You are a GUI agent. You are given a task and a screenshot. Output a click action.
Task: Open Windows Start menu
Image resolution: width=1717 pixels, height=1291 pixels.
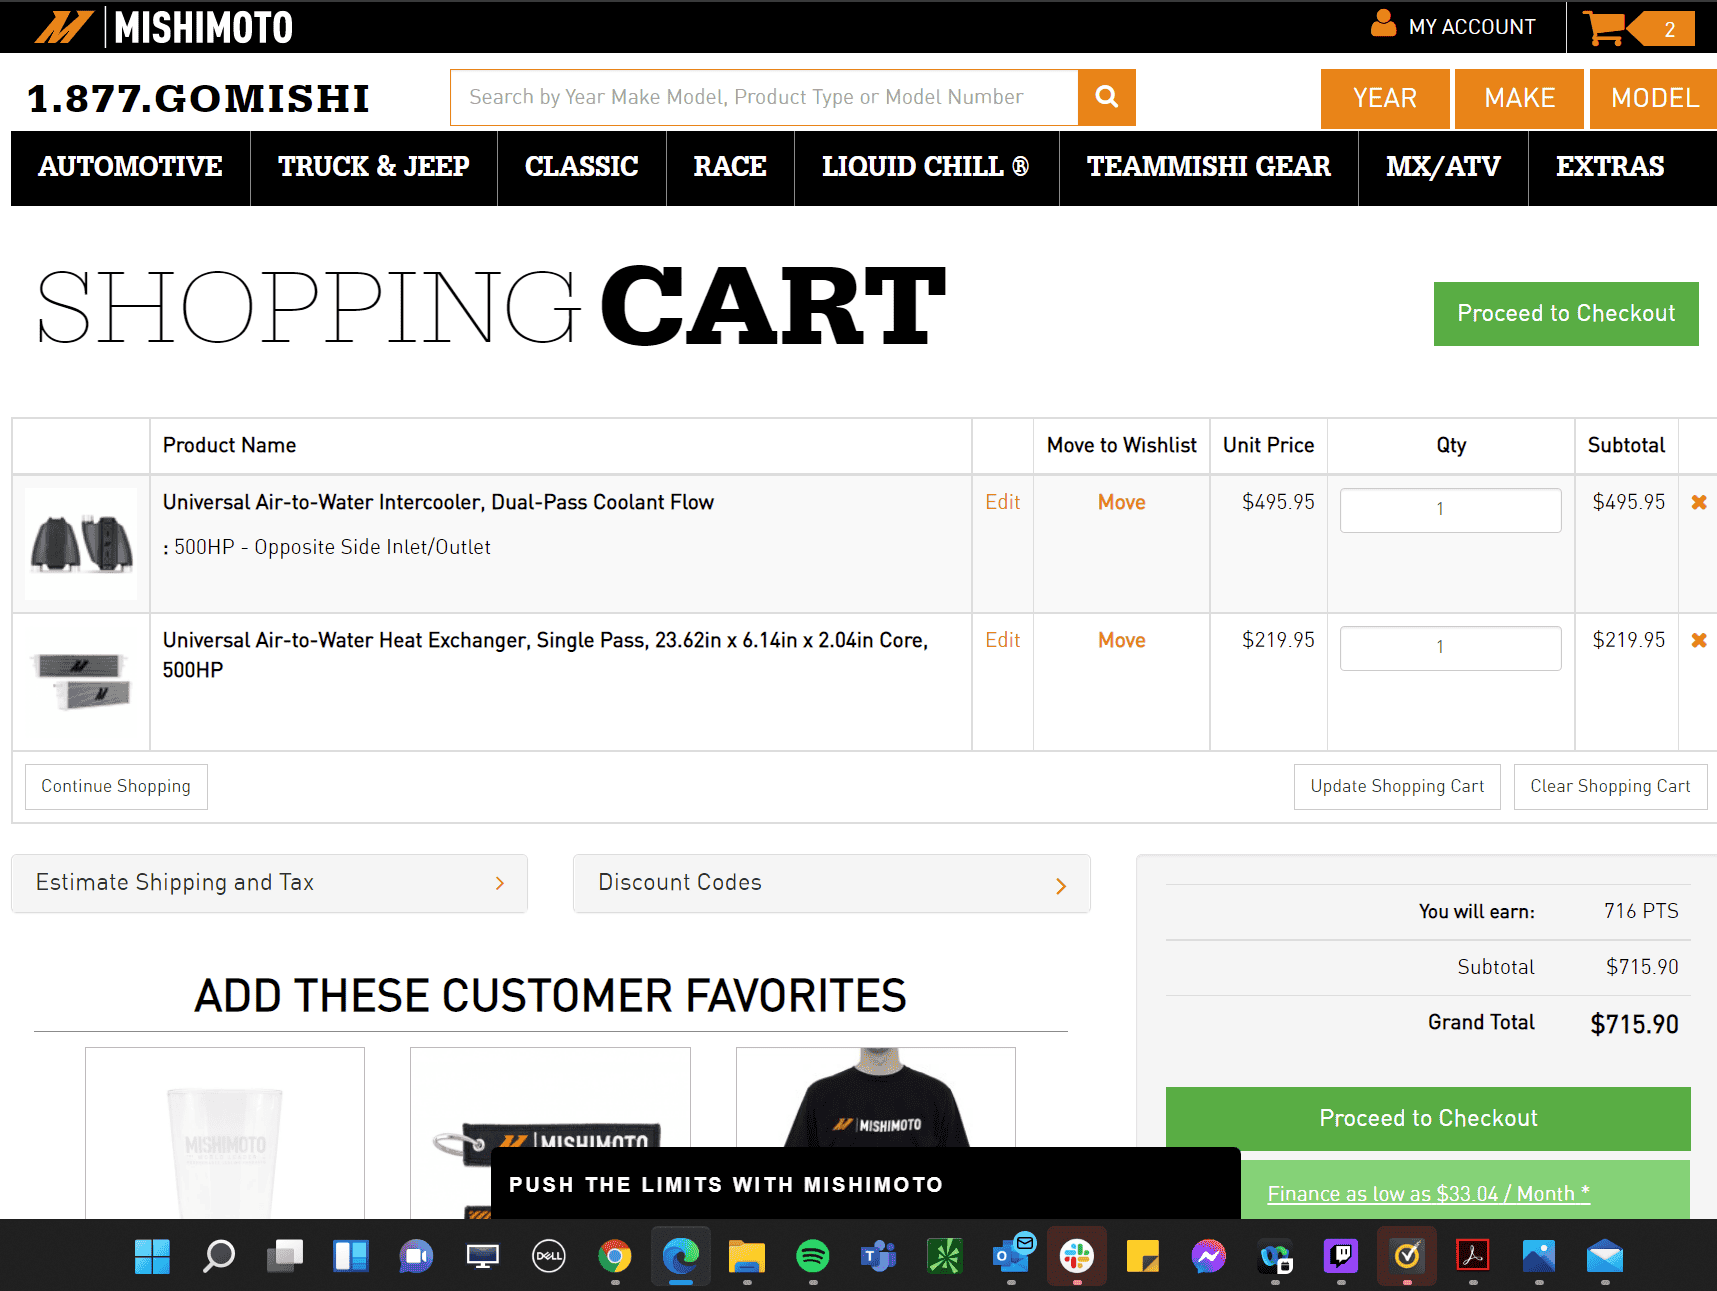152,1256
